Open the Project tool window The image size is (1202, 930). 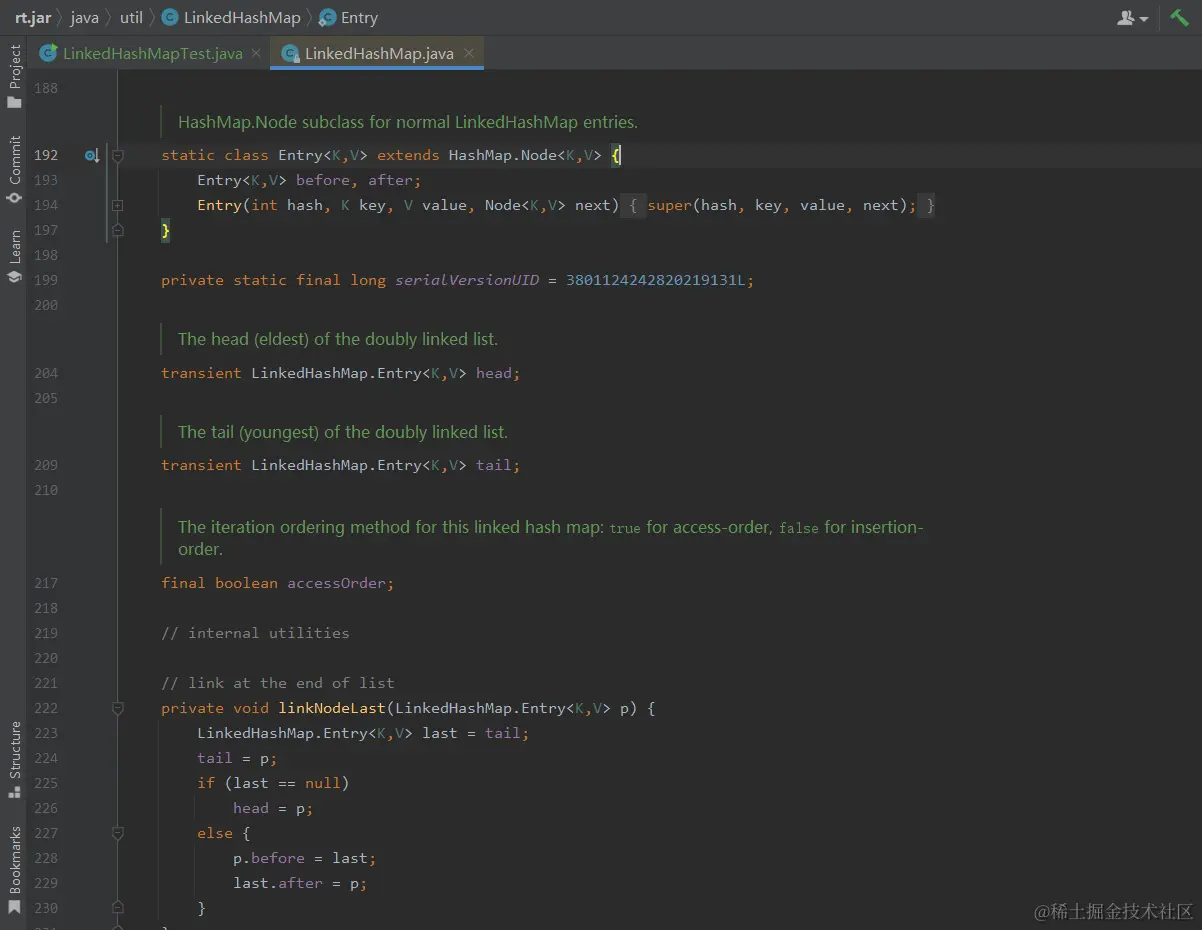[14, 77]
